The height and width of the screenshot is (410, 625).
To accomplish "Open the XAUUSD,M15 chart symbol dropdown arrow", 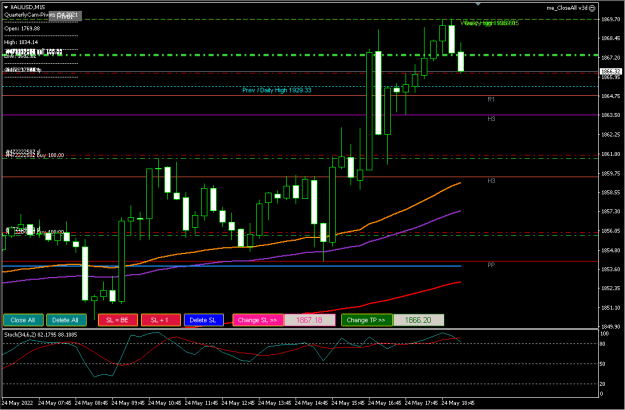I will click(6, 7).
